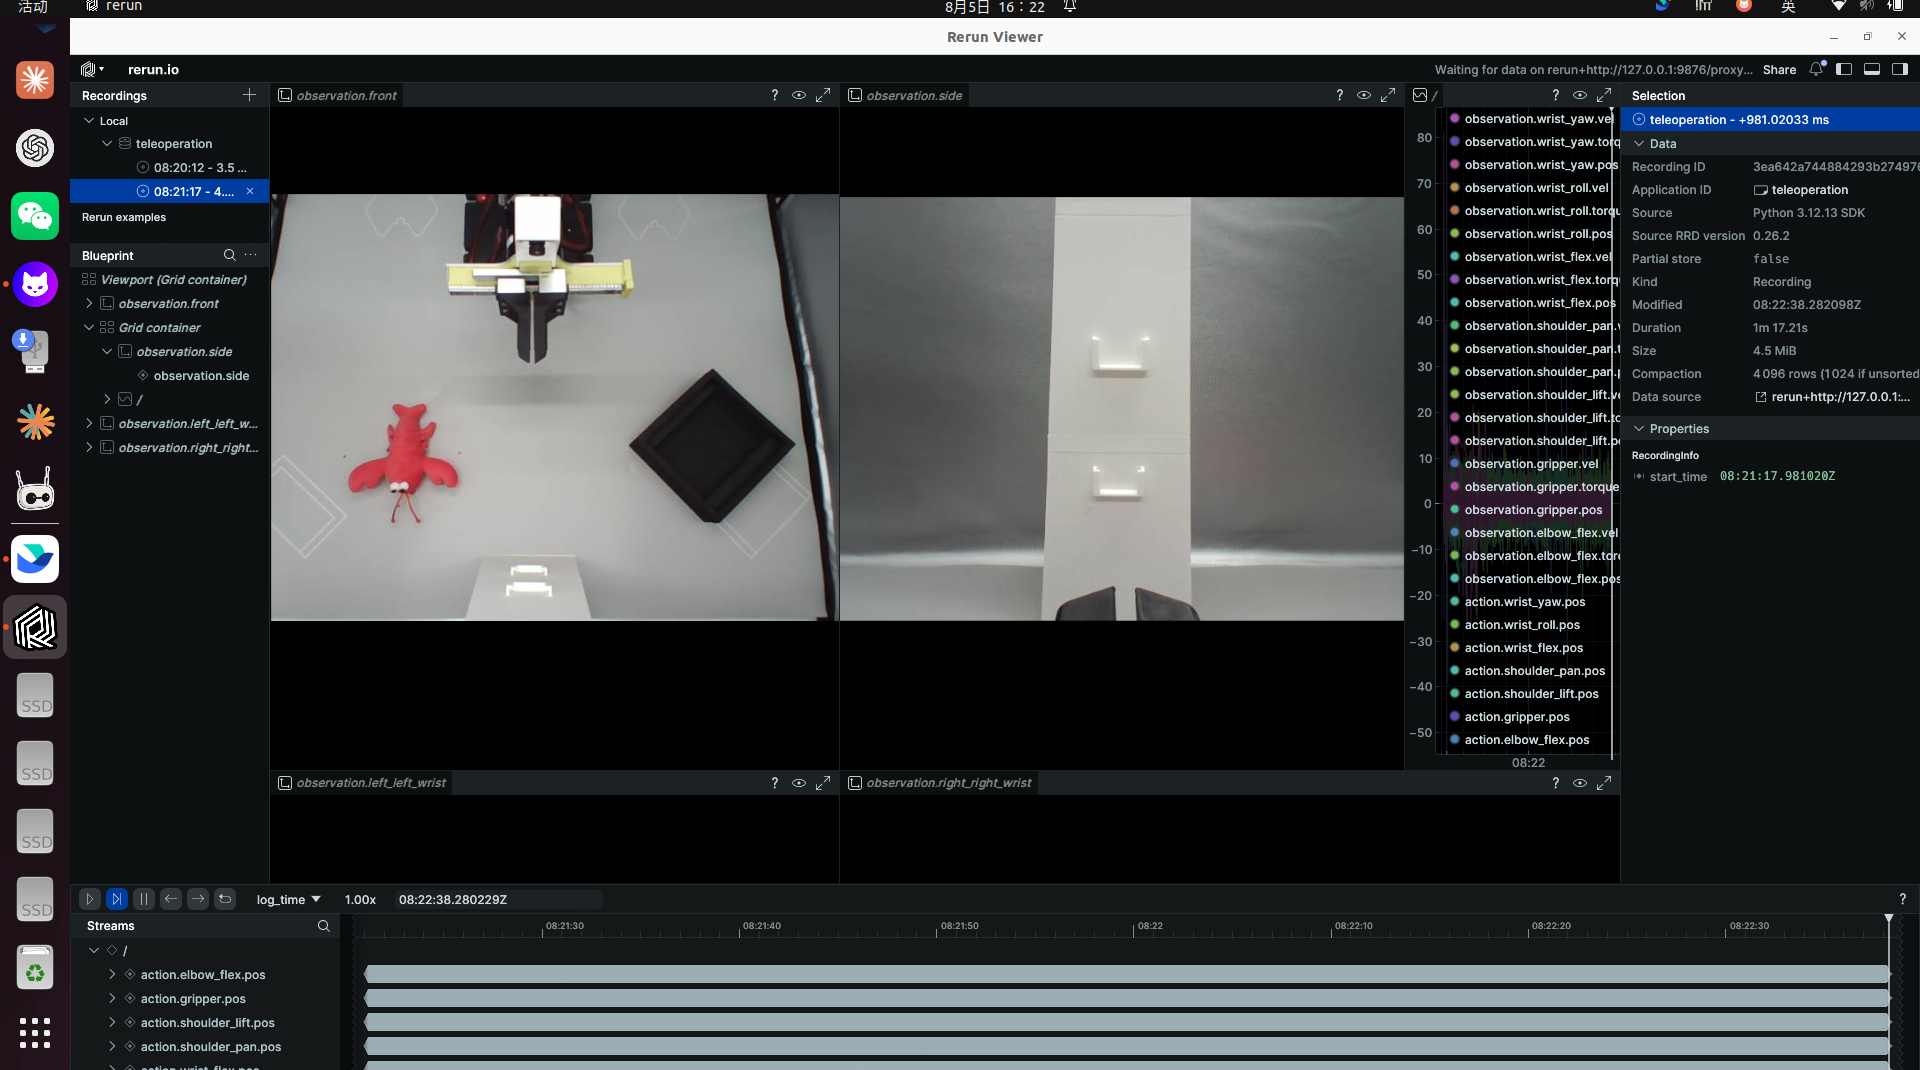Viewport: 1920px width, 1070px height.
Task: Search the Streams panel
Action: [324, 926]
